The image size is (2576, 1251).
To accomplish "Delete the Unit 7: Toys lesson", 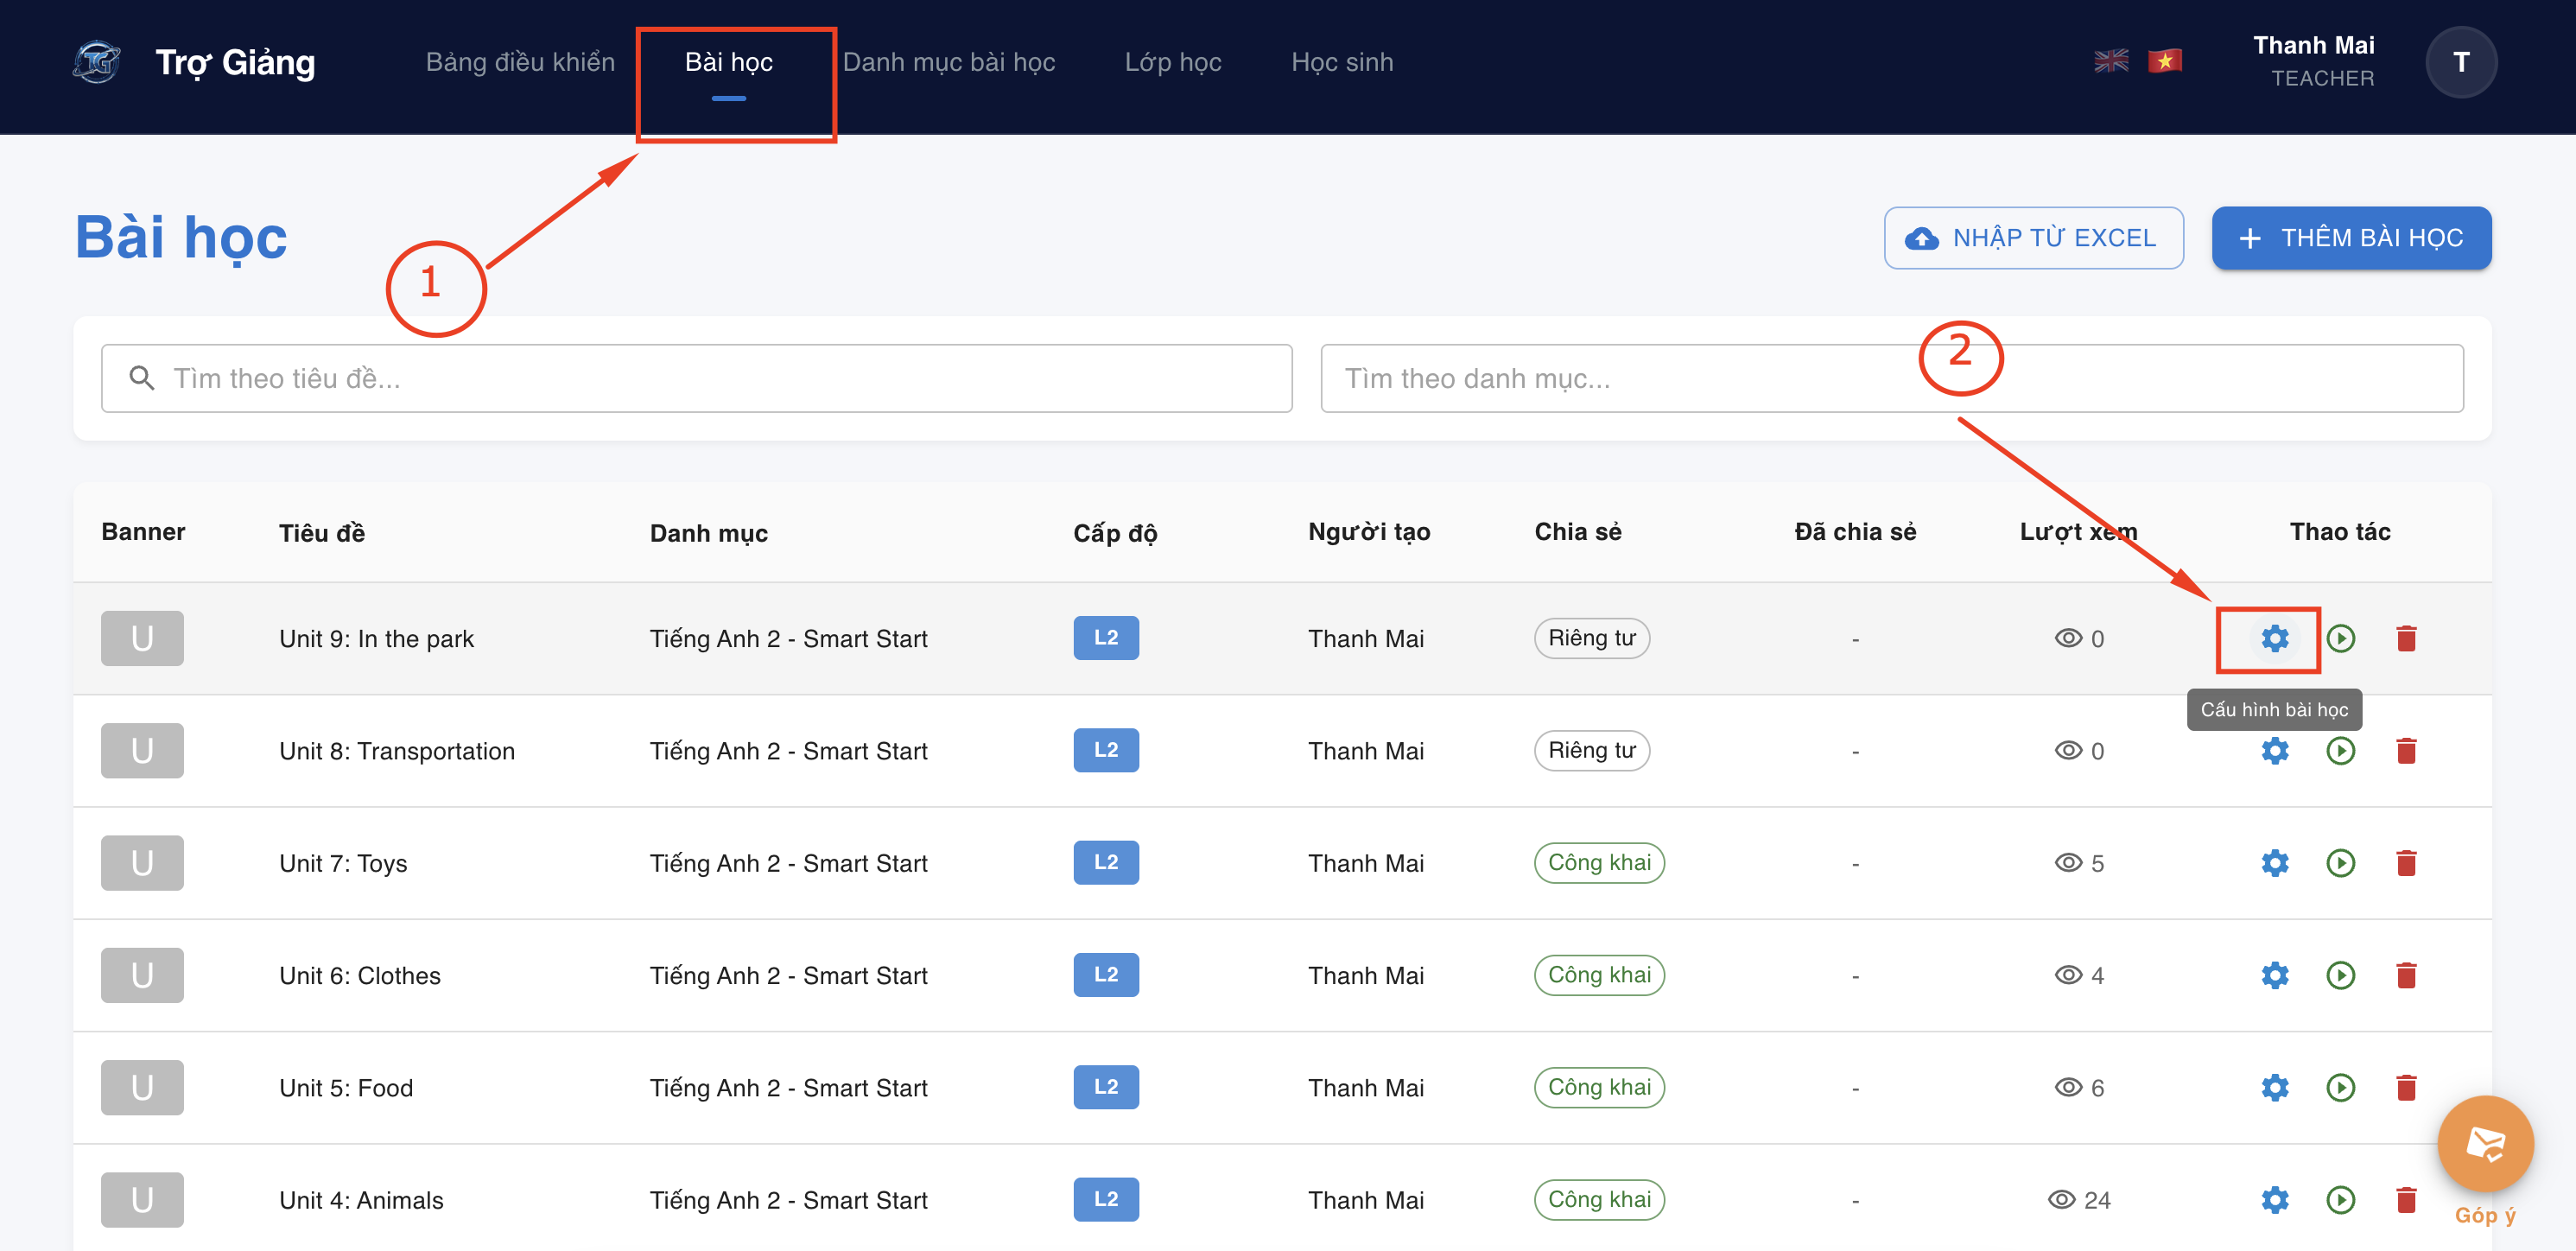I will 2406,863.
